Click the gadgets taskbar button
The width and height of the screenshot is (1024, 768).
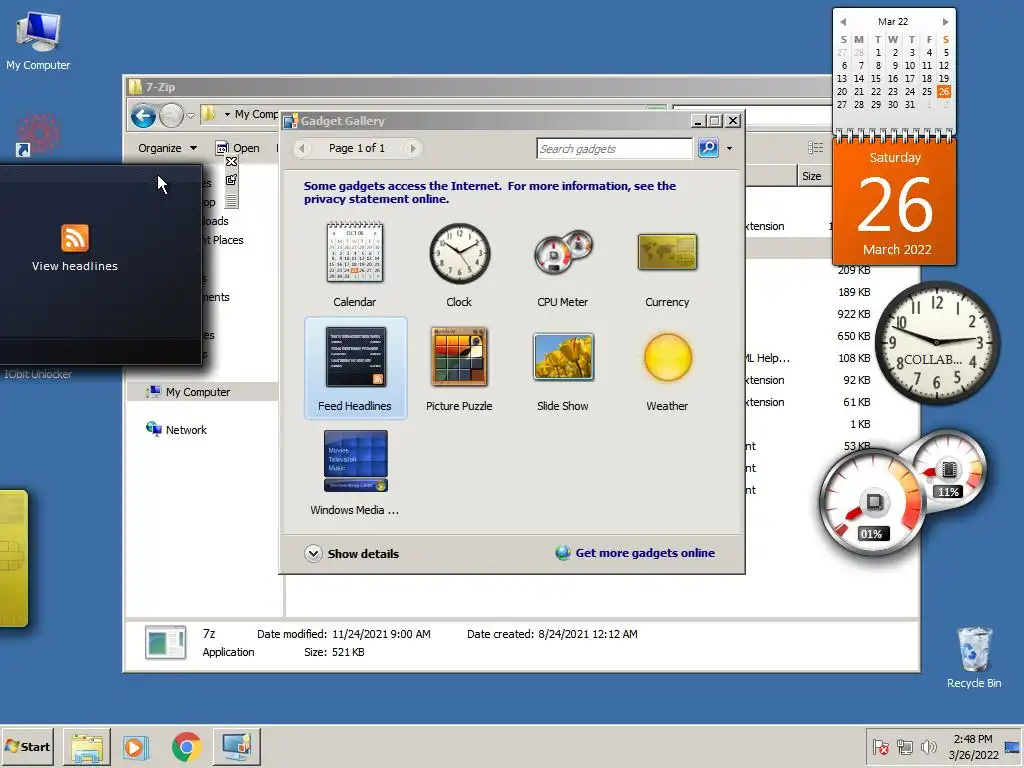pos(236,746)
